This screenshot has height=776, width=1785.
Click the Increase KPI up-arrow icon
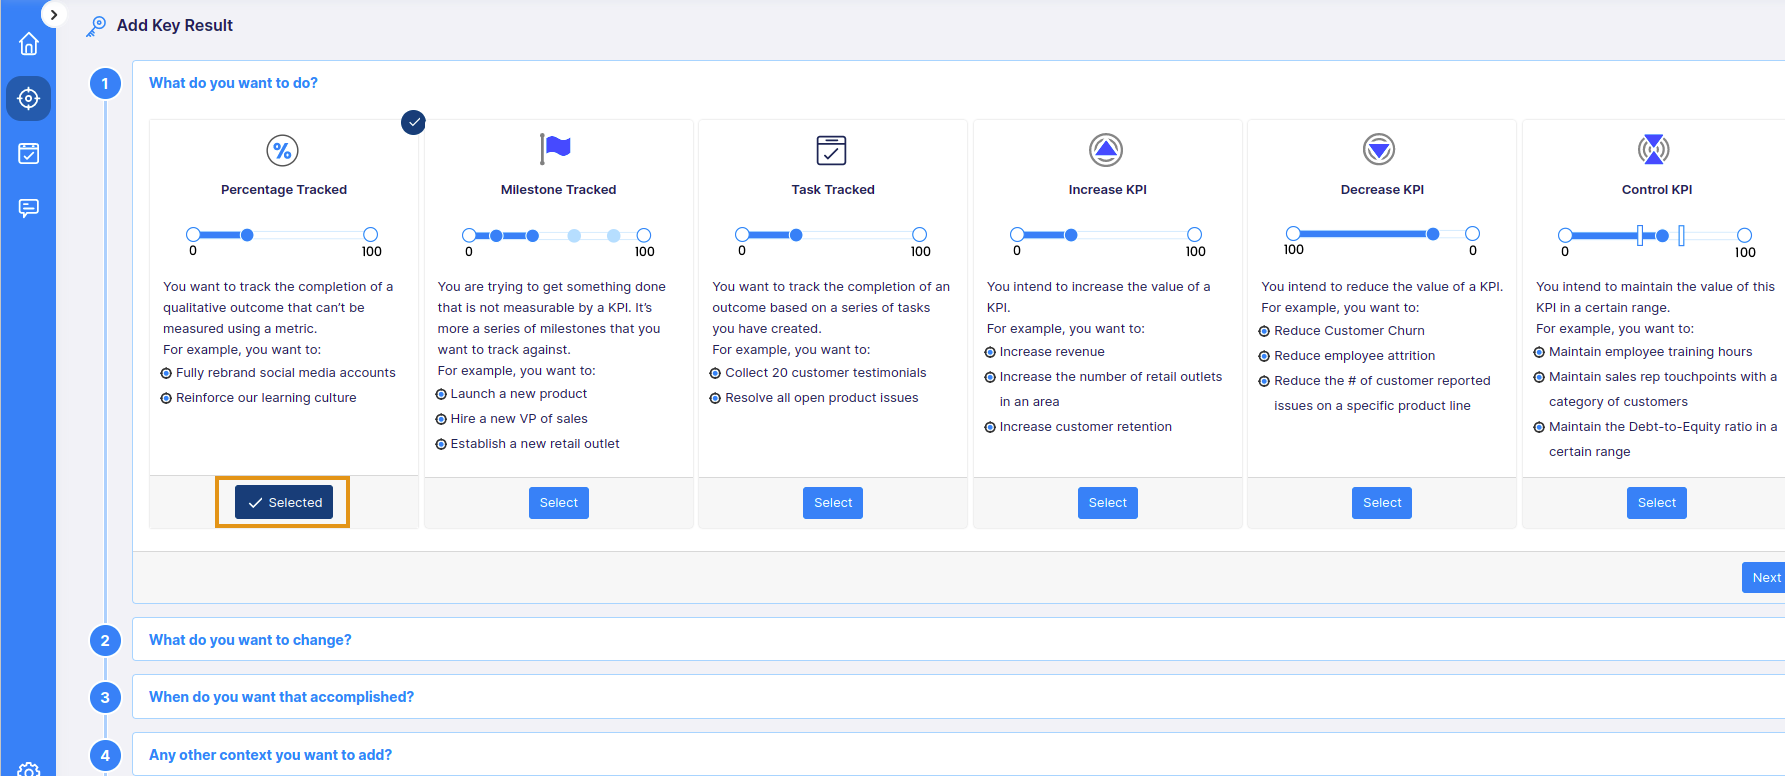pos(1106,150)
